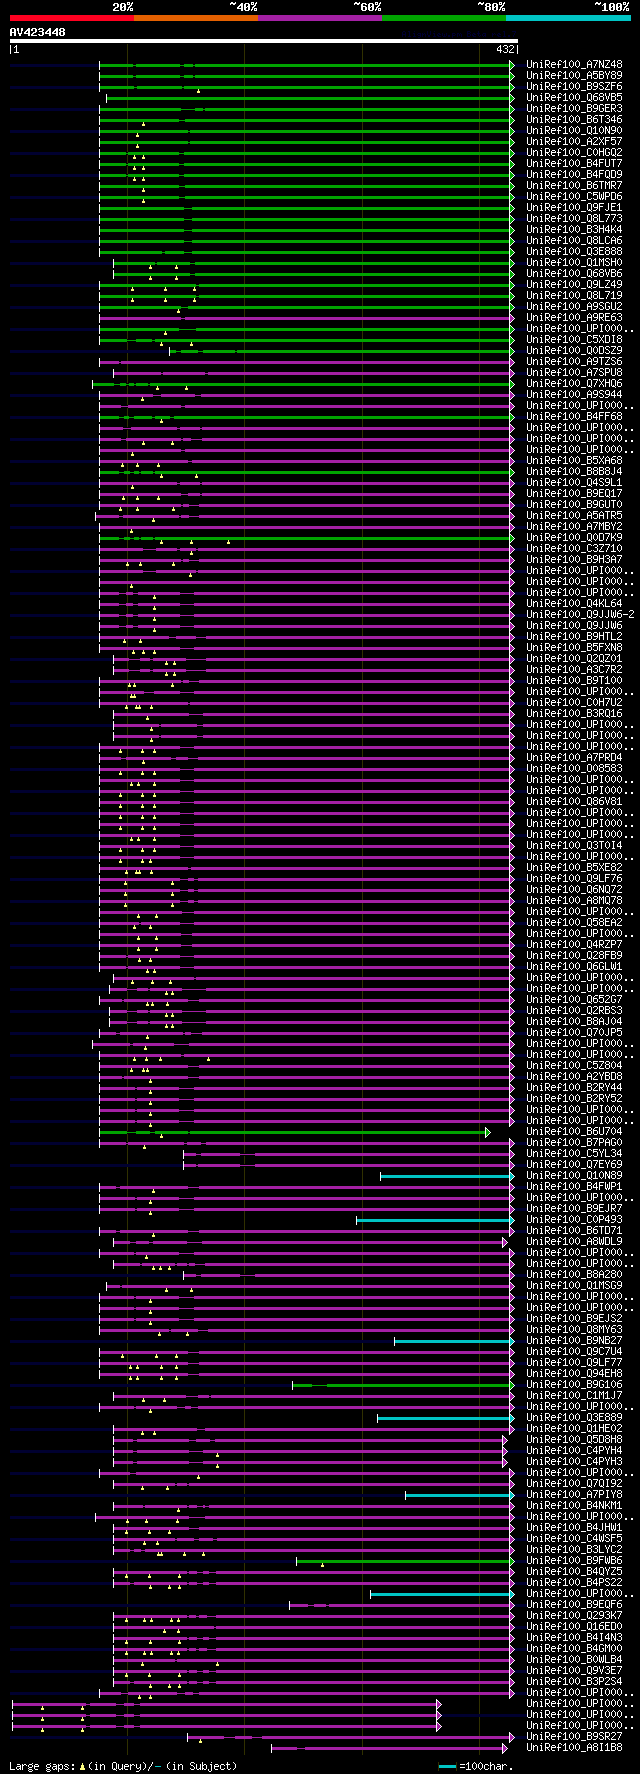The image size is (640, 1774).
Task: Select the UniRef100_Q8LCA6 label
Action: (574, 241)
